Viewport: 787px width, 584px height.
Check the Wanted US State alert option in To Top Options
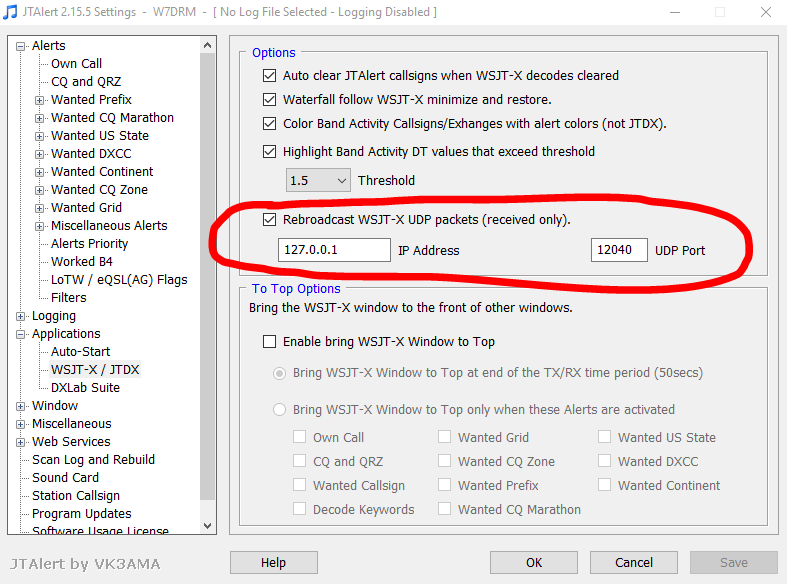click(x=604, y=437)
